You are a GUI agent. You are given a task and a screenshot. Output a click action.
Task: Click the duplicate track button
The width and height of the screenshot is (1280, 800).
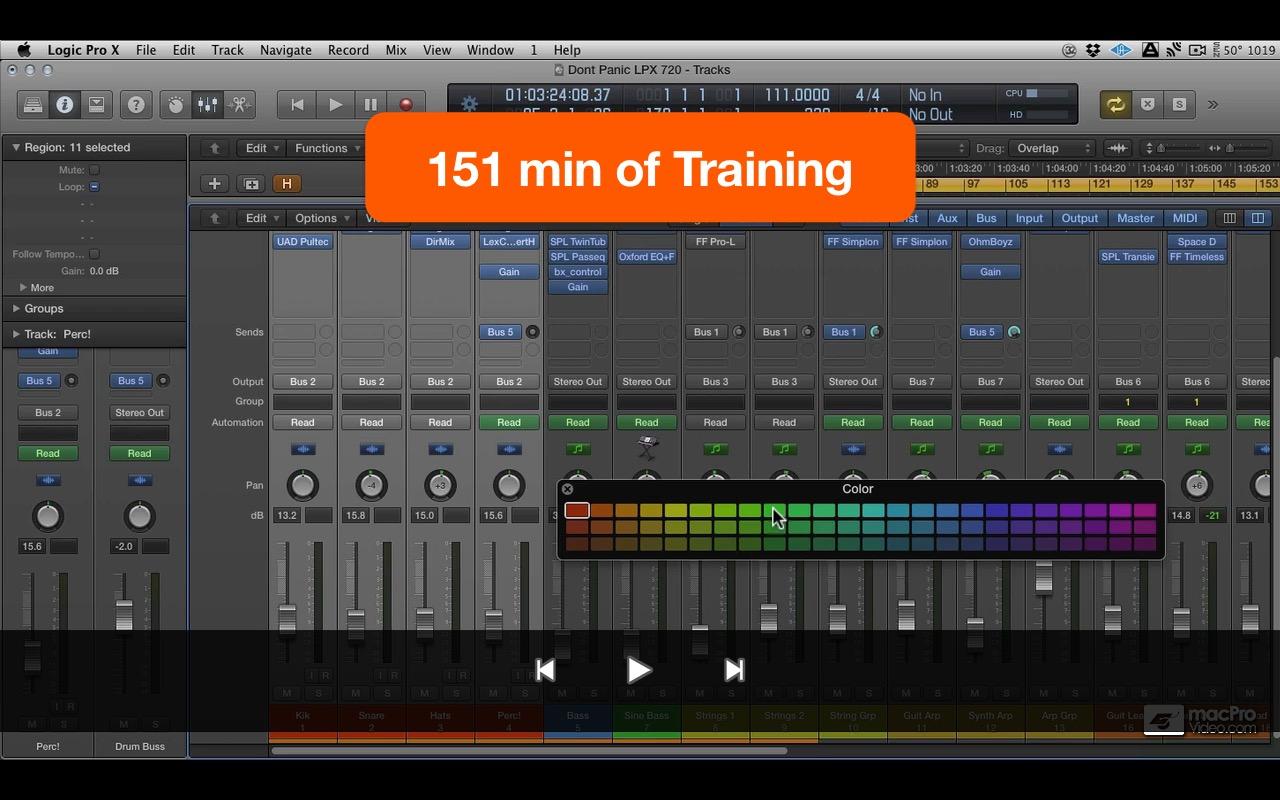(x=251, y=184)
